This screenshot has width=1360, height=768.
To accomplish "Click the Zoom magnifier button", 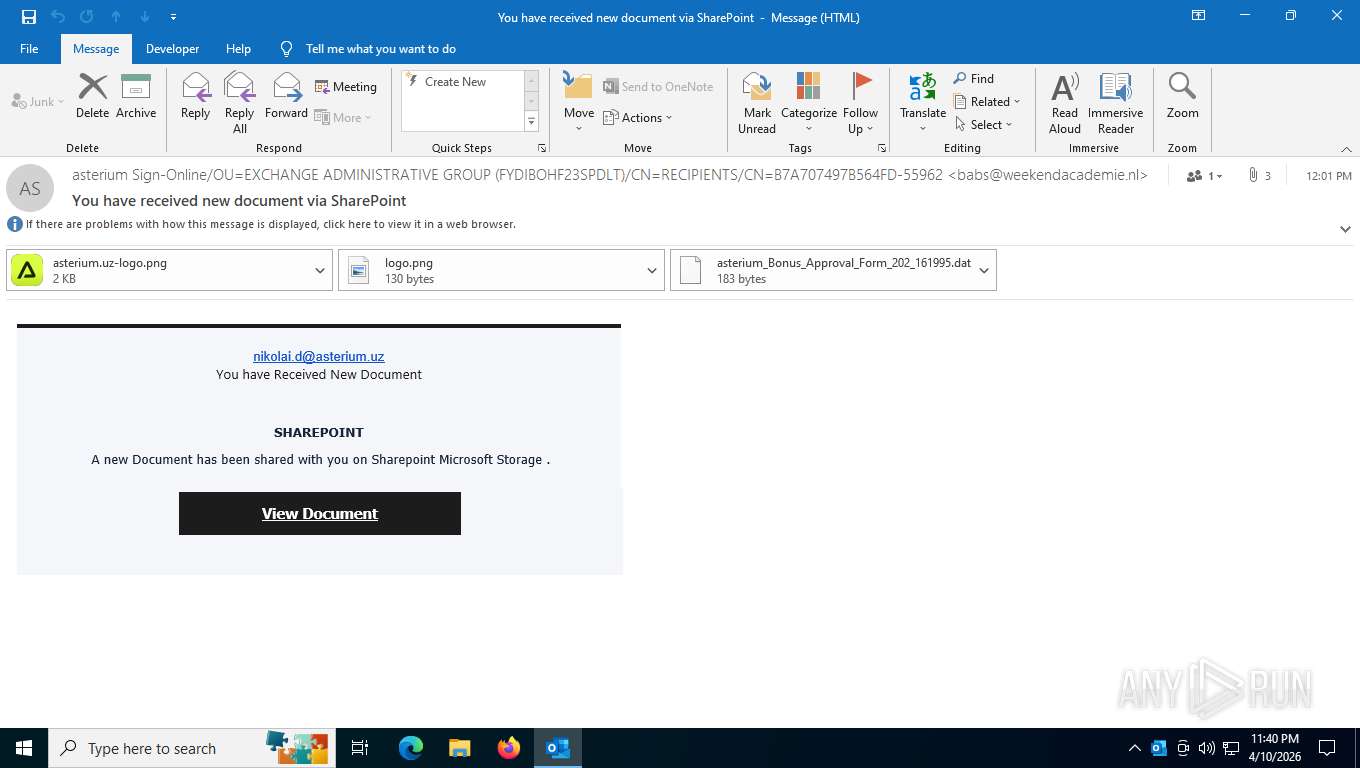I will click(x=1182, y=96).
